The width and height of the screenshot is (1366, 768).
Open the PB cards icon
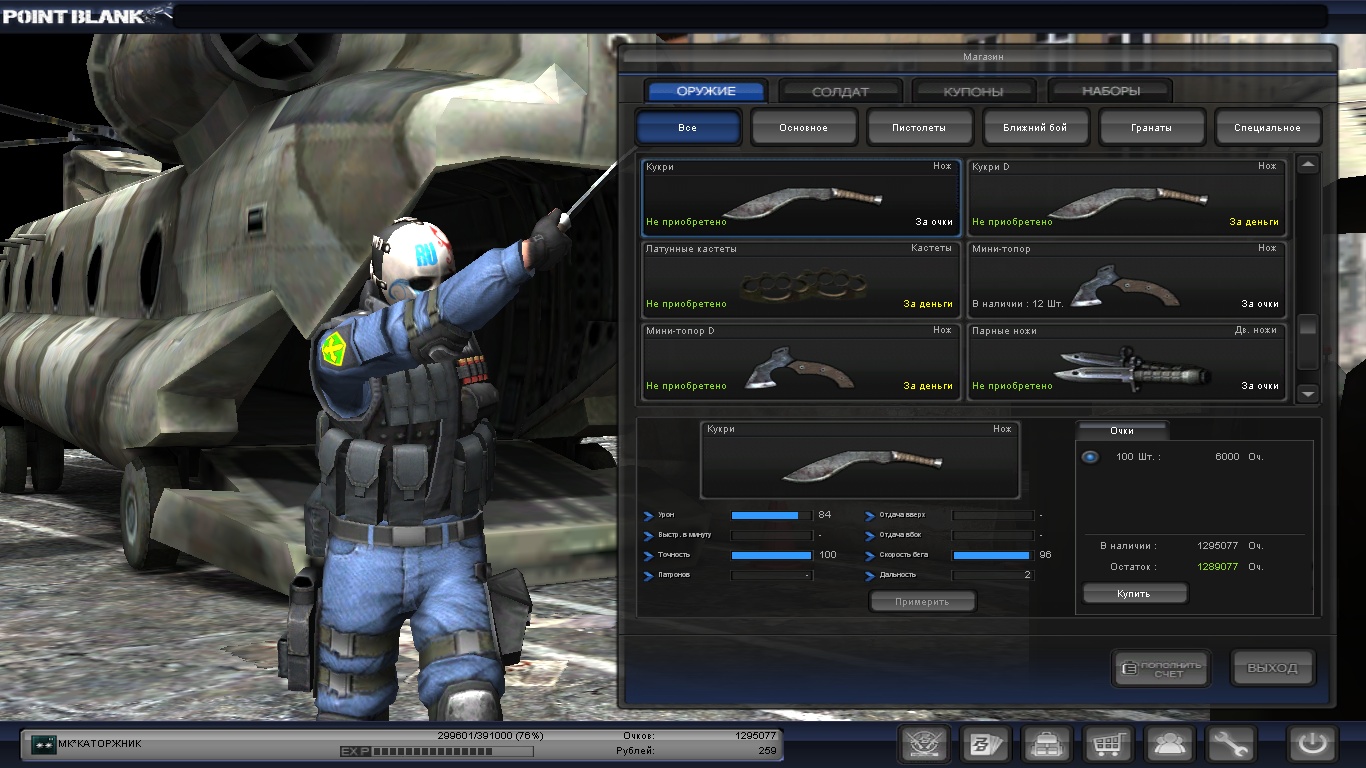click(x=986, y=744)
